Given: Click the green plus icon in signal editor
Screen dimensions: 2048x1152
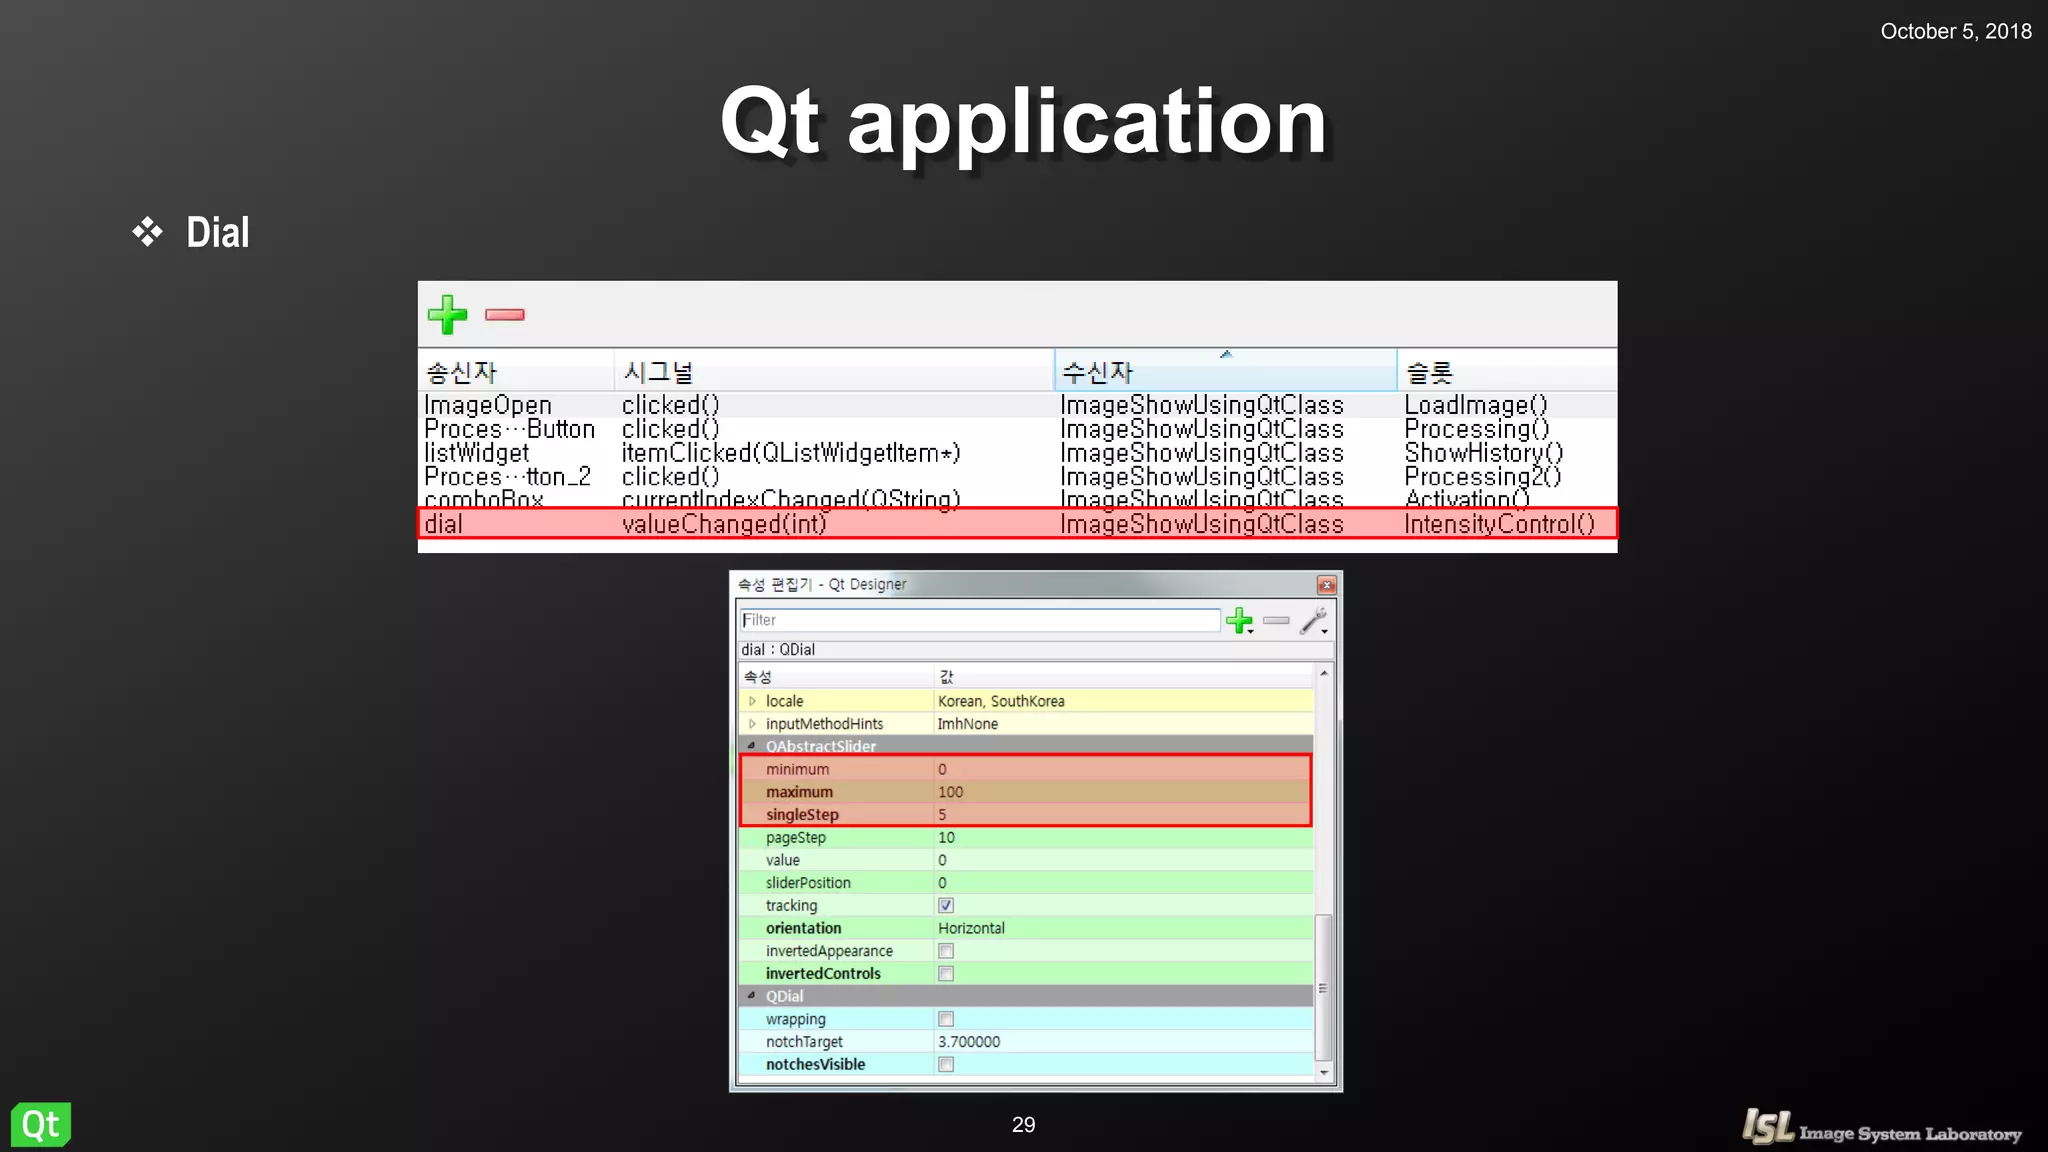Looking at the screenshot, I should click(447, 315).
